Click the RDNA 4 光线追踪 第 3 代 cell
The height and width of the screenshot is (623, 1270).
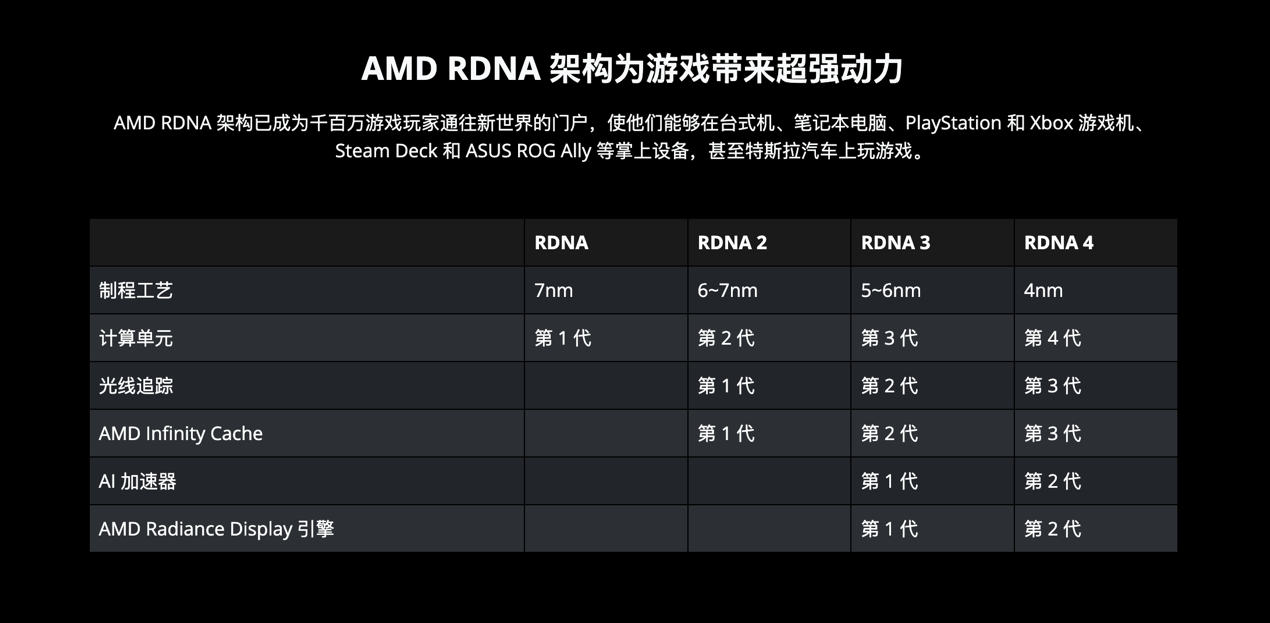tap(1052, 386)
